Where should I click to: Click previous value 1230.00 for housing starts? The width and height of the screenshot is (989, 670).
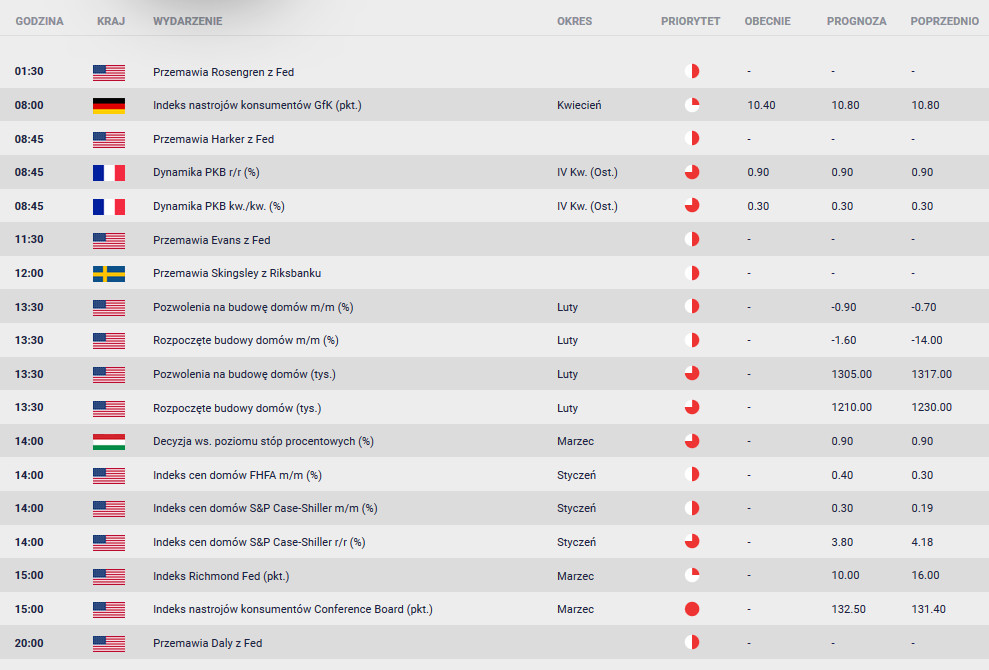[x=932, y=408]
